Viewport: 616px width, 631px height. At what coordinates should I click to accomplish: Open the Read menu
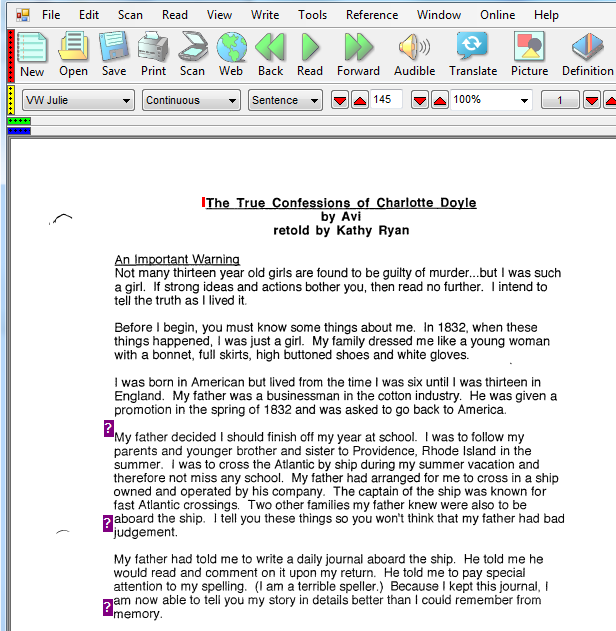175,15
